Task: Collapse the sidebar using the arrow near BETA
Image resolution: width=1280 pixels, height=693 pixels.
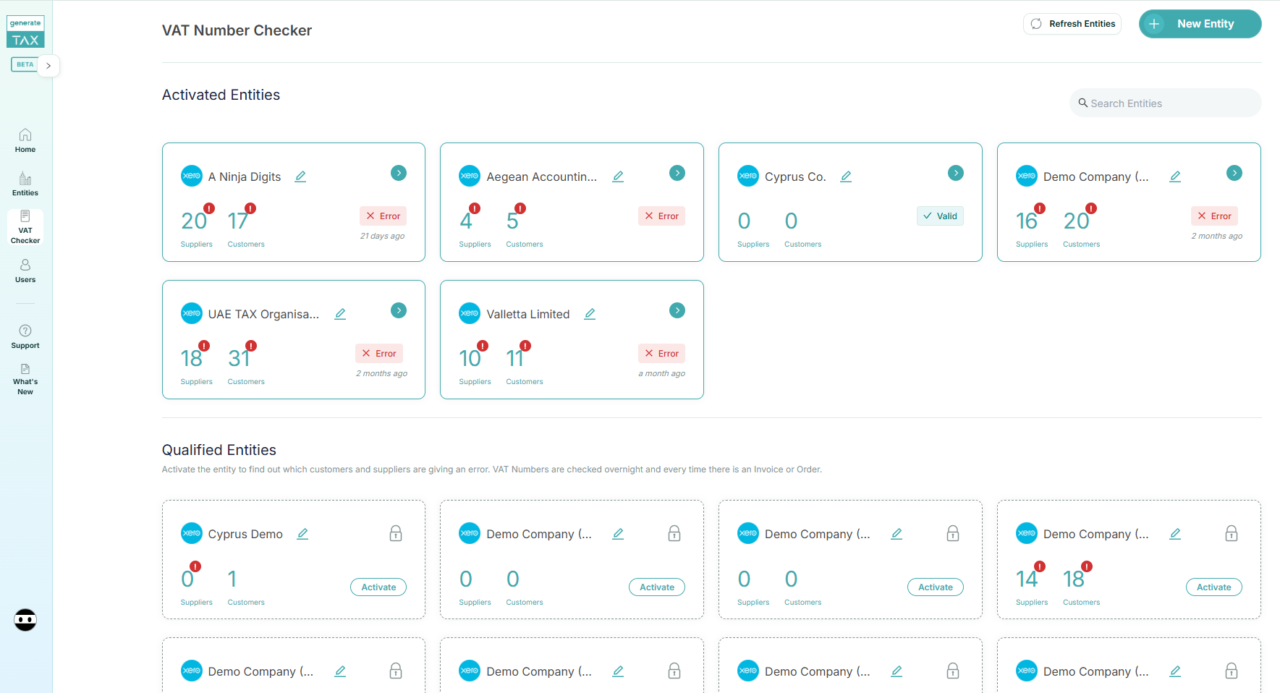Action: click(46, 64)
